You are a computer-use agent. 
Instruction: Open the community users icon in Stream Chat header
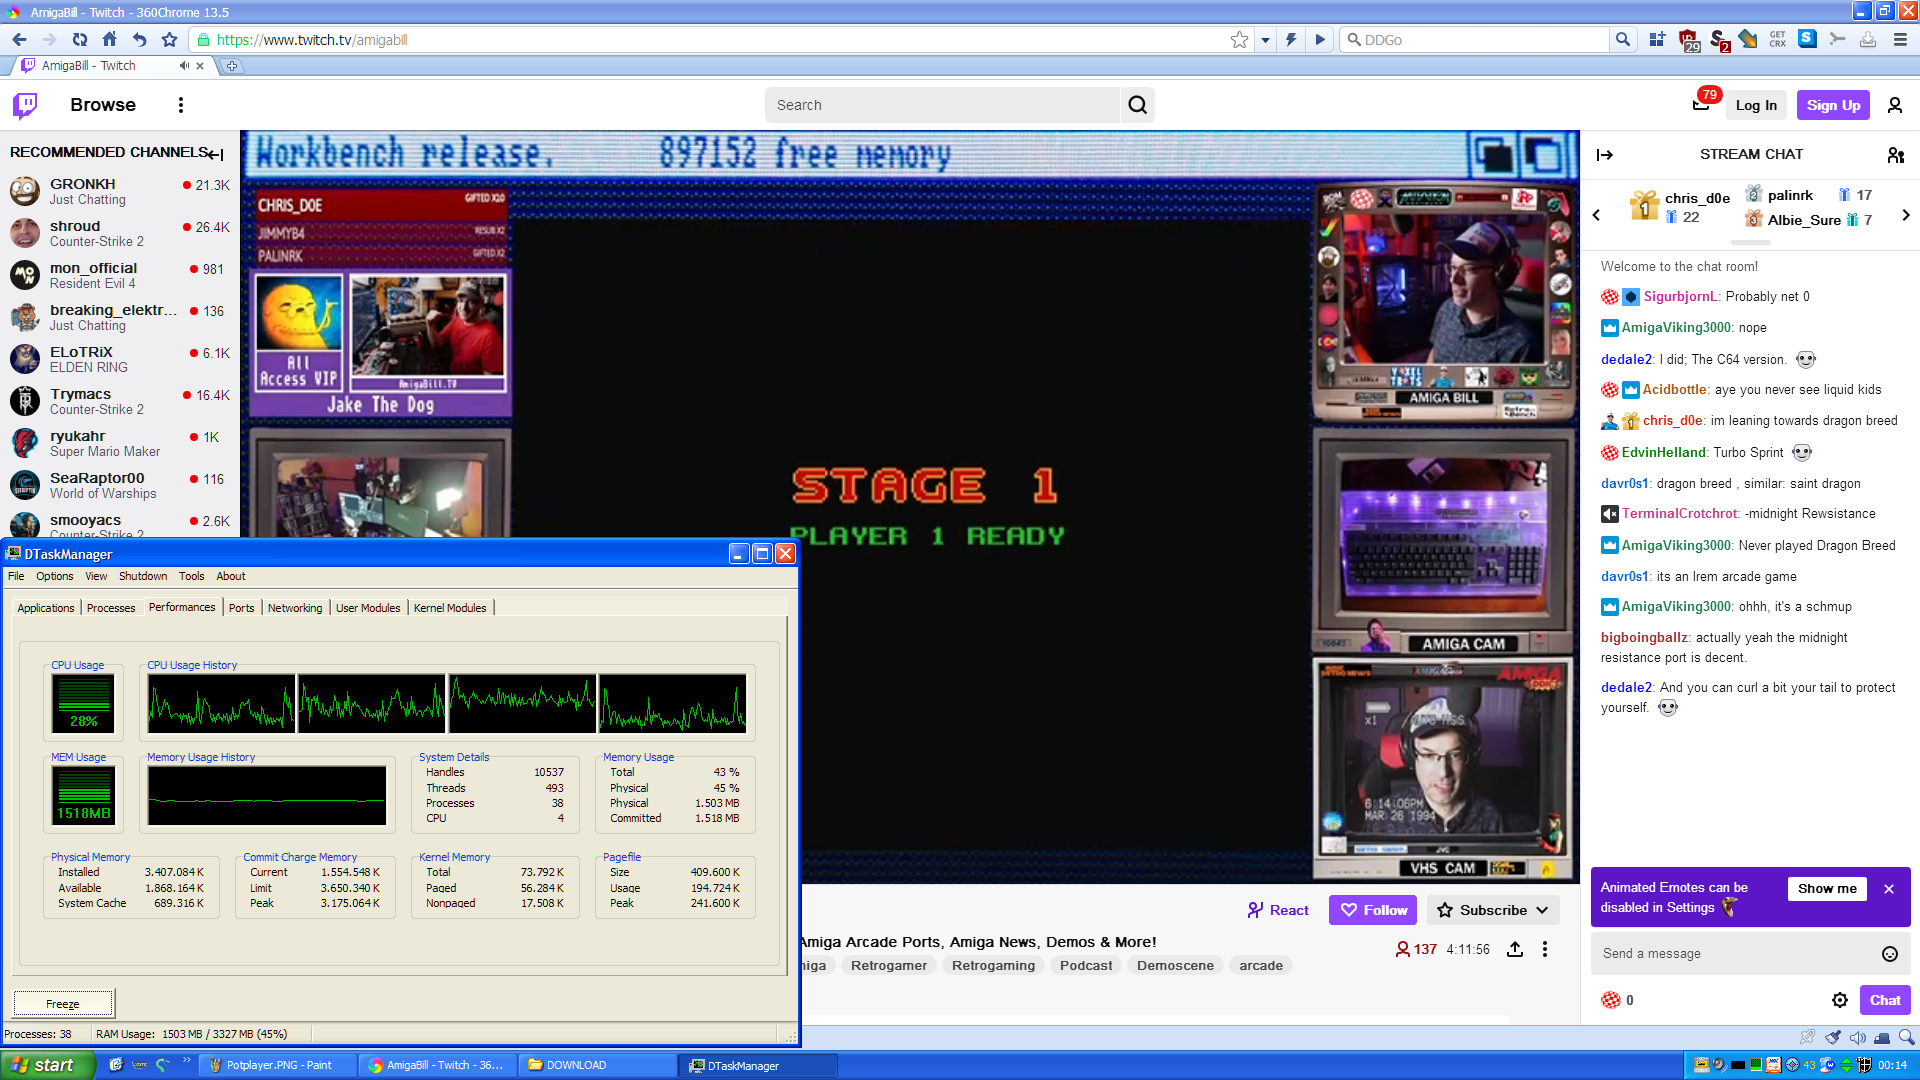[x=1896, y=155]
